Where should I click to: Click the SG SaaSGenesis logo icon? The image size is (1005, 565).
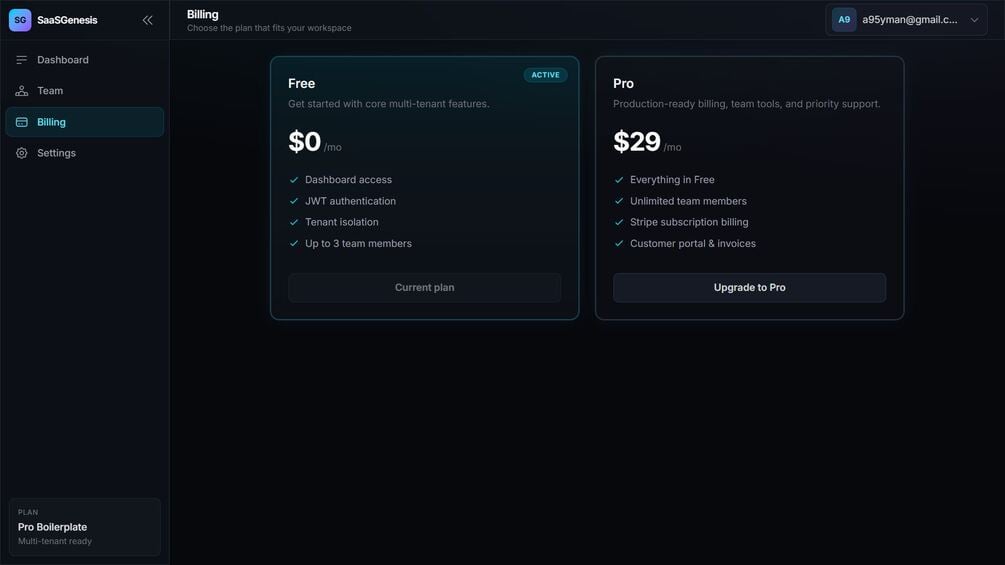tap(20, 20)
